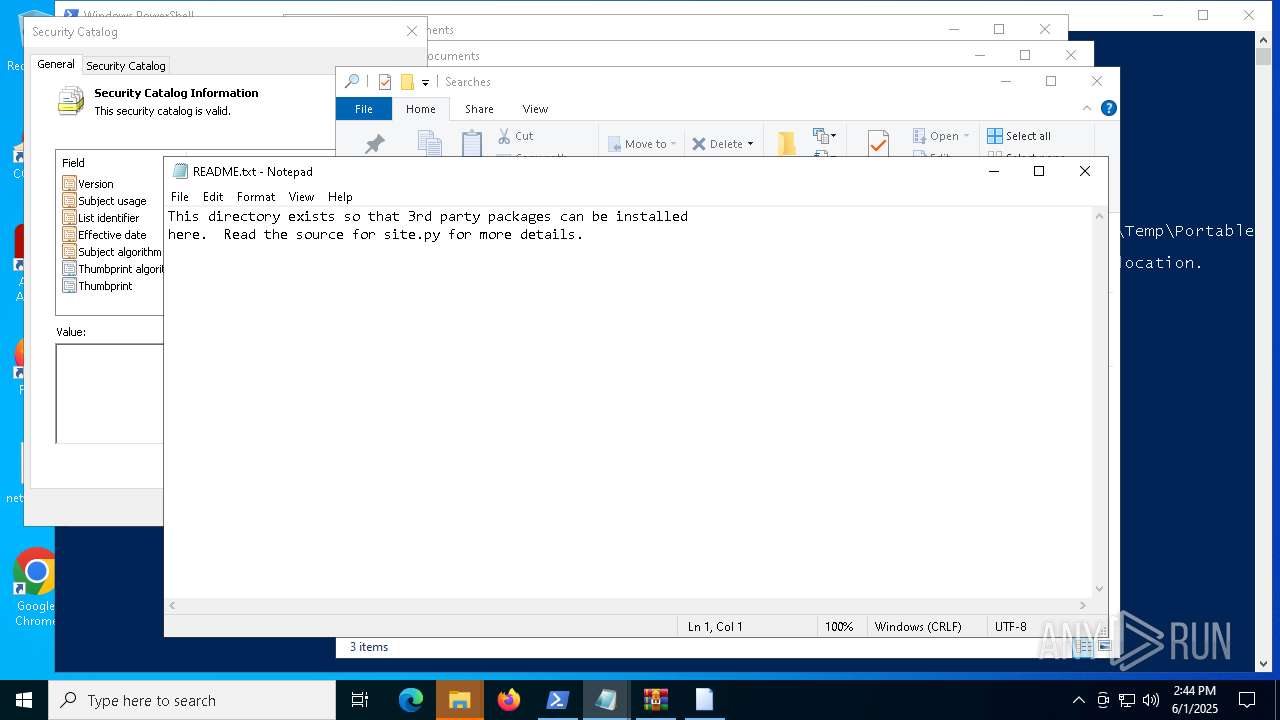Click the Notepad title bar icon
1280x720 pixels.
pyautogui.click(x=180, y=171)
